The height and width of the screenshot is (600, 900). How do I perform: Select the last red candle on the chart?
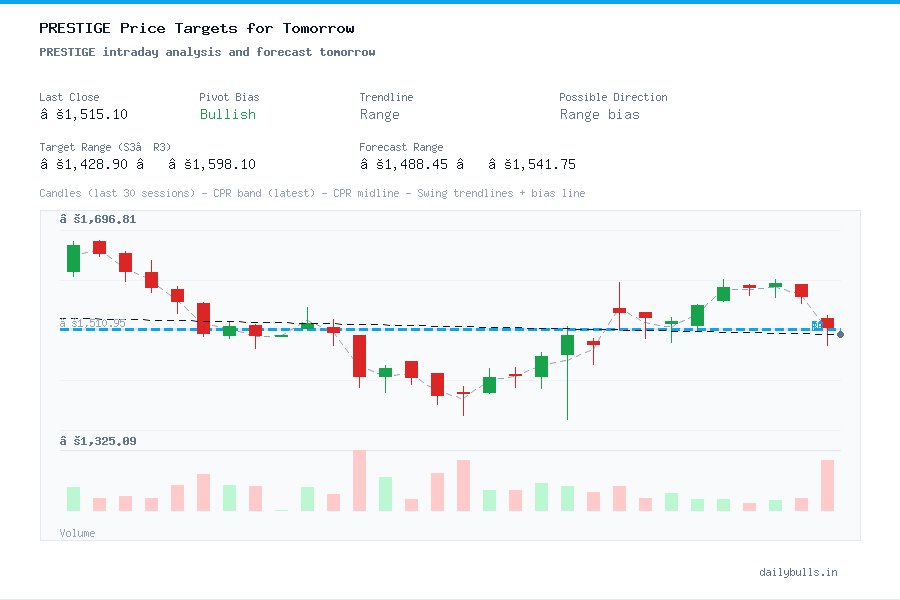click(x=829, y=322)
